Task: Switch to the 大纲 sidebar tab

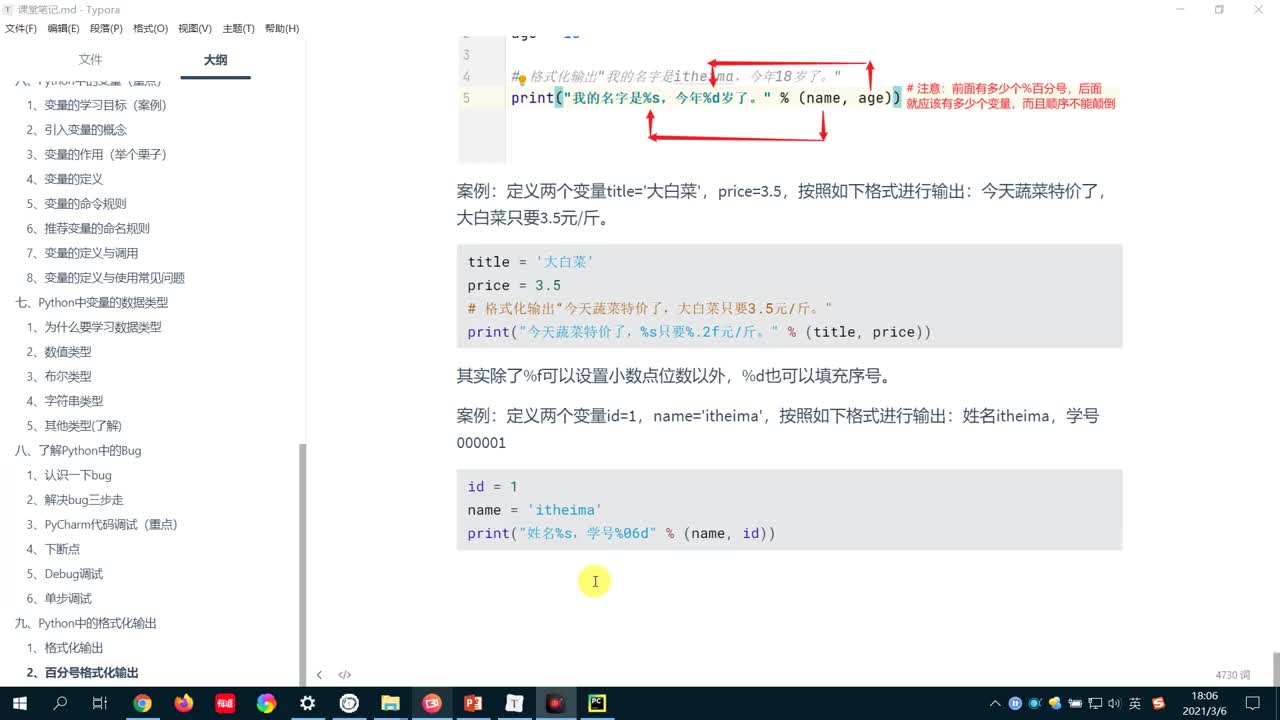Action: [215, 60]
